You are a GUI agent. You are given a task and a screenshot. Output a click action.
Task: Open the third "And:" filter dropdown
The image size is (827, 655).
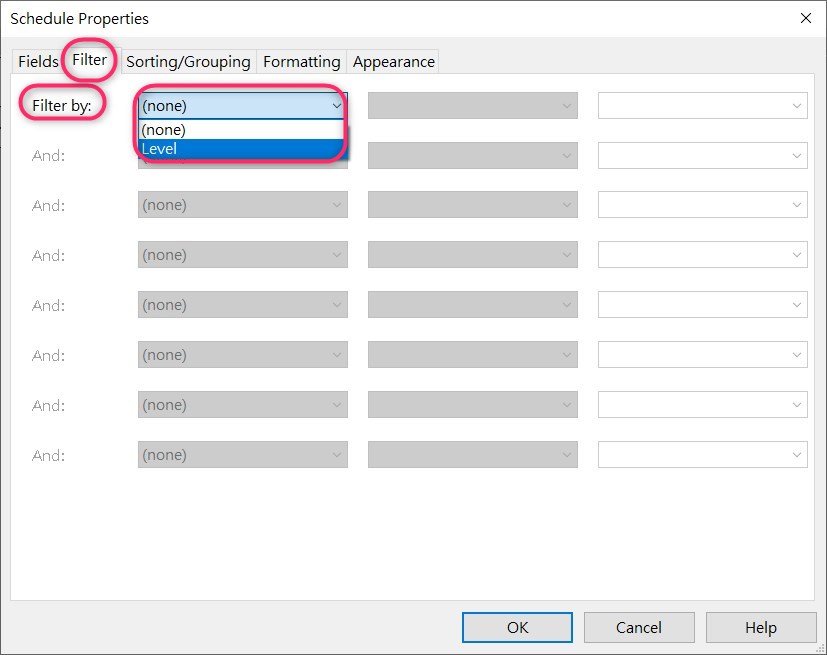[240, 255]
